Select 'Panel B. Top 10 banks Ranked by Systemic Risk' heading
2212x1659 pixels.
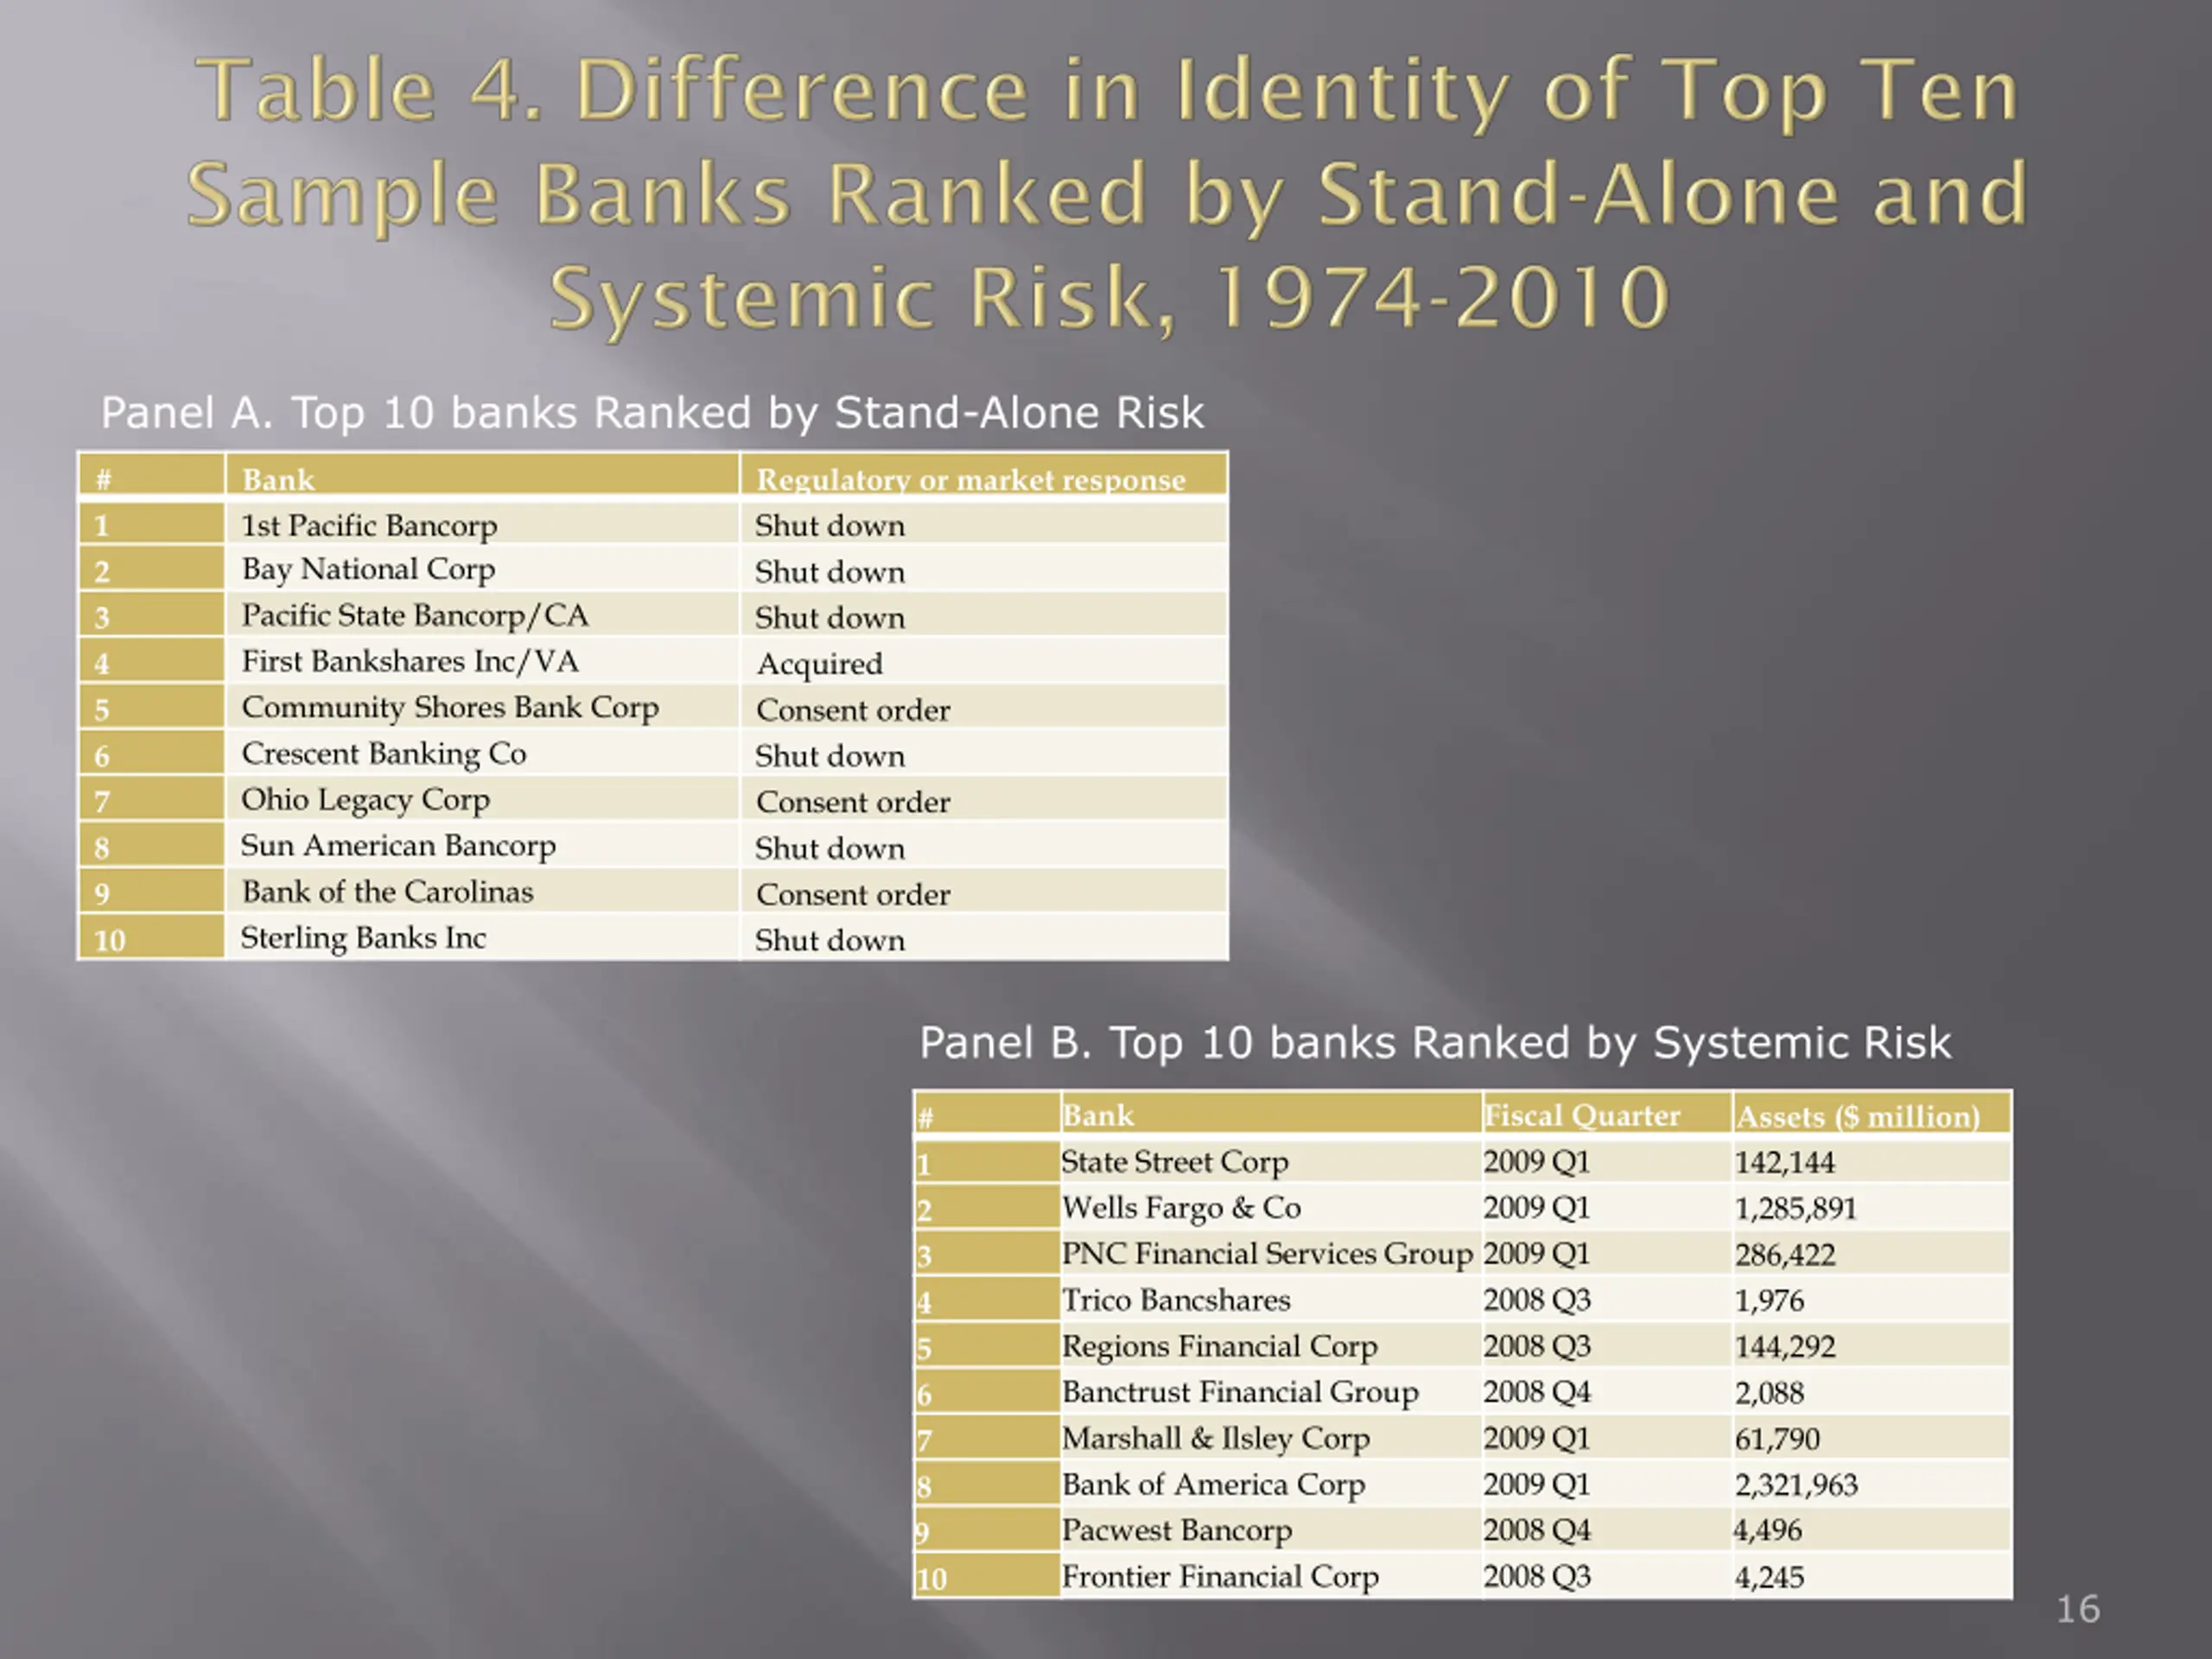pos(1435,1043)
